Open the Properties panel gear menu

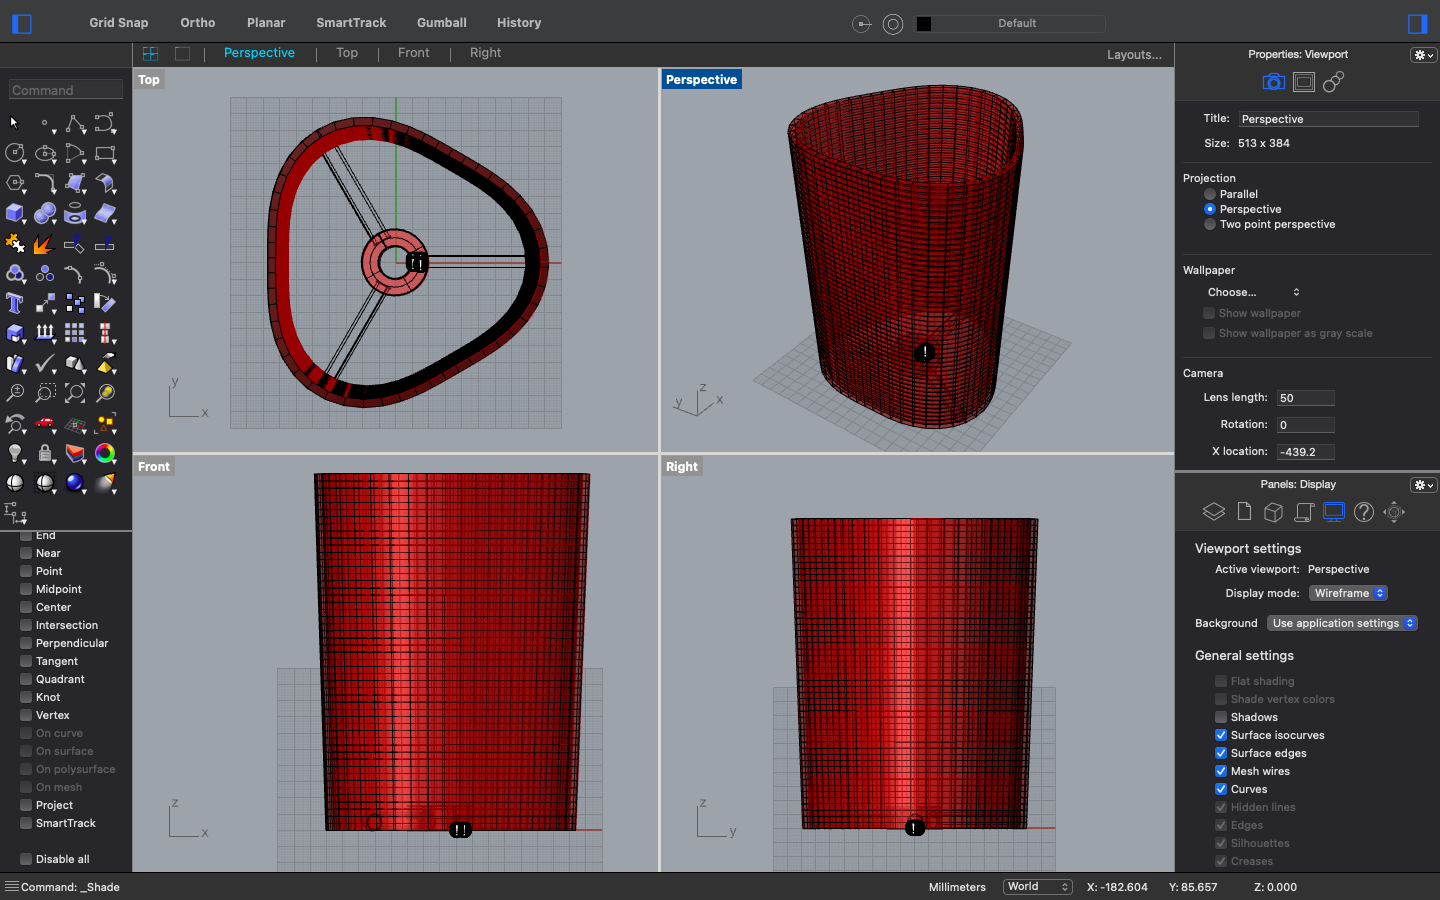1423,55
